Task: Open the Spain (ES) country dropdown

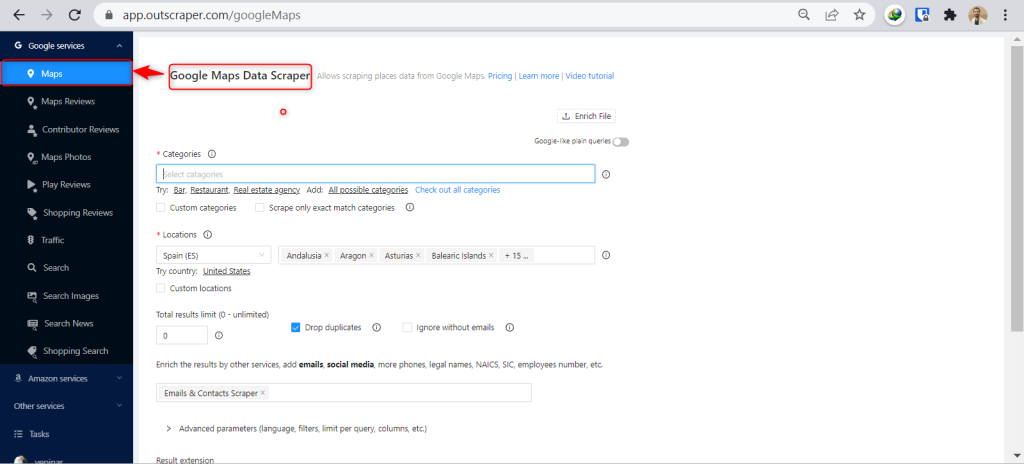Action: coord(213,256)
